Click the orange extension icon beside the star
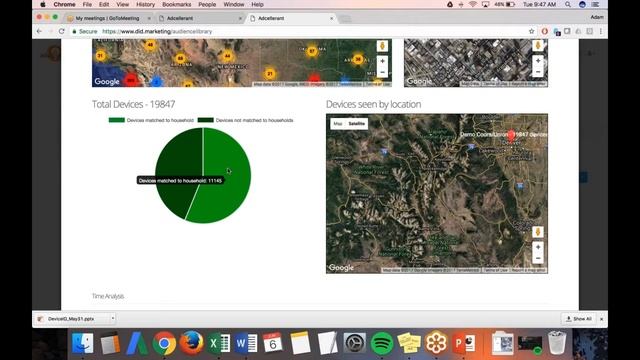Screen dimensions: 640x360 point(544,31)
